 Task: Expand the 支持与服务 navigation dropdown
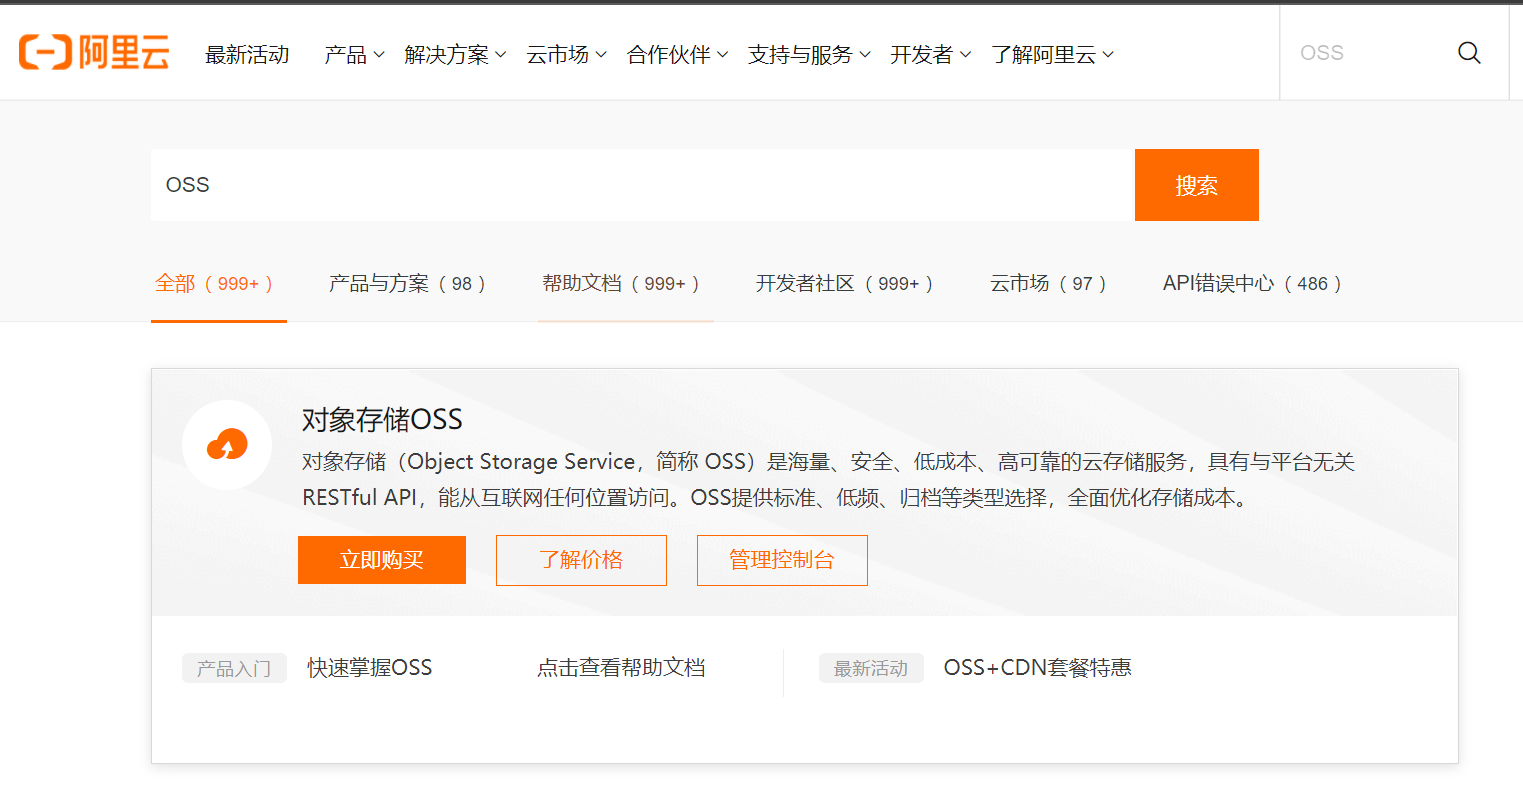click(809, 55)
